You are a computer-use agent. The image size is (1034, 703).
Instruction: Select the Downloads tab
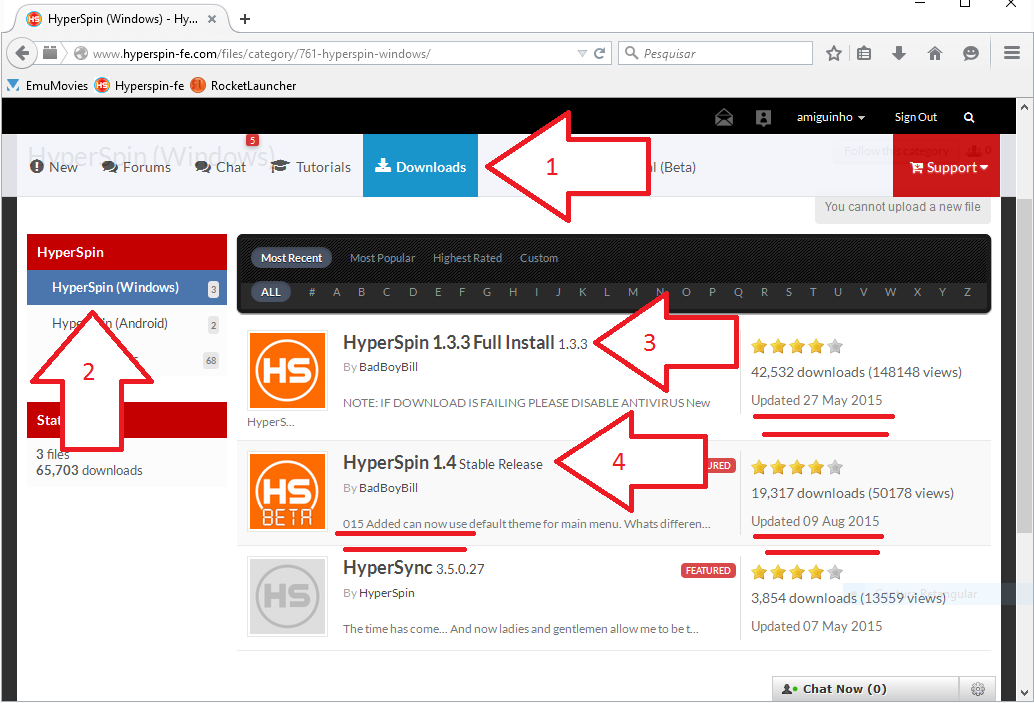[x=420, y=166]
